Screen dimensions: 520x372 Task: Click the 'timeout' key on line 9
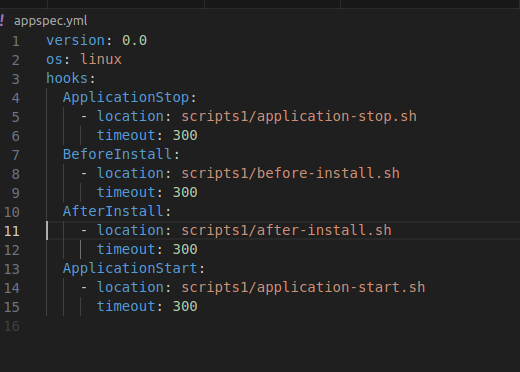click(x=126, y=193)
